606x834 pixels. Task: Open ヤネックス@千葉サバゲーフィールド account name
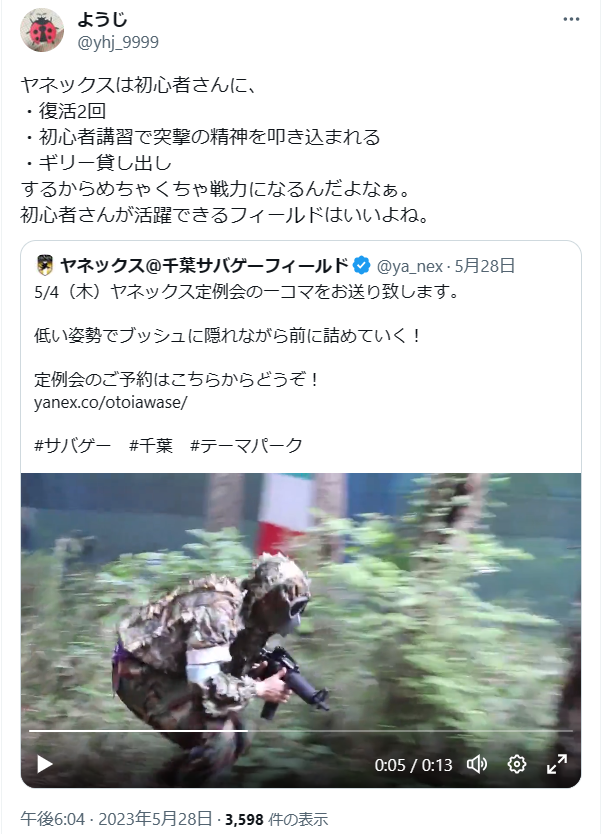pos(204,265)
